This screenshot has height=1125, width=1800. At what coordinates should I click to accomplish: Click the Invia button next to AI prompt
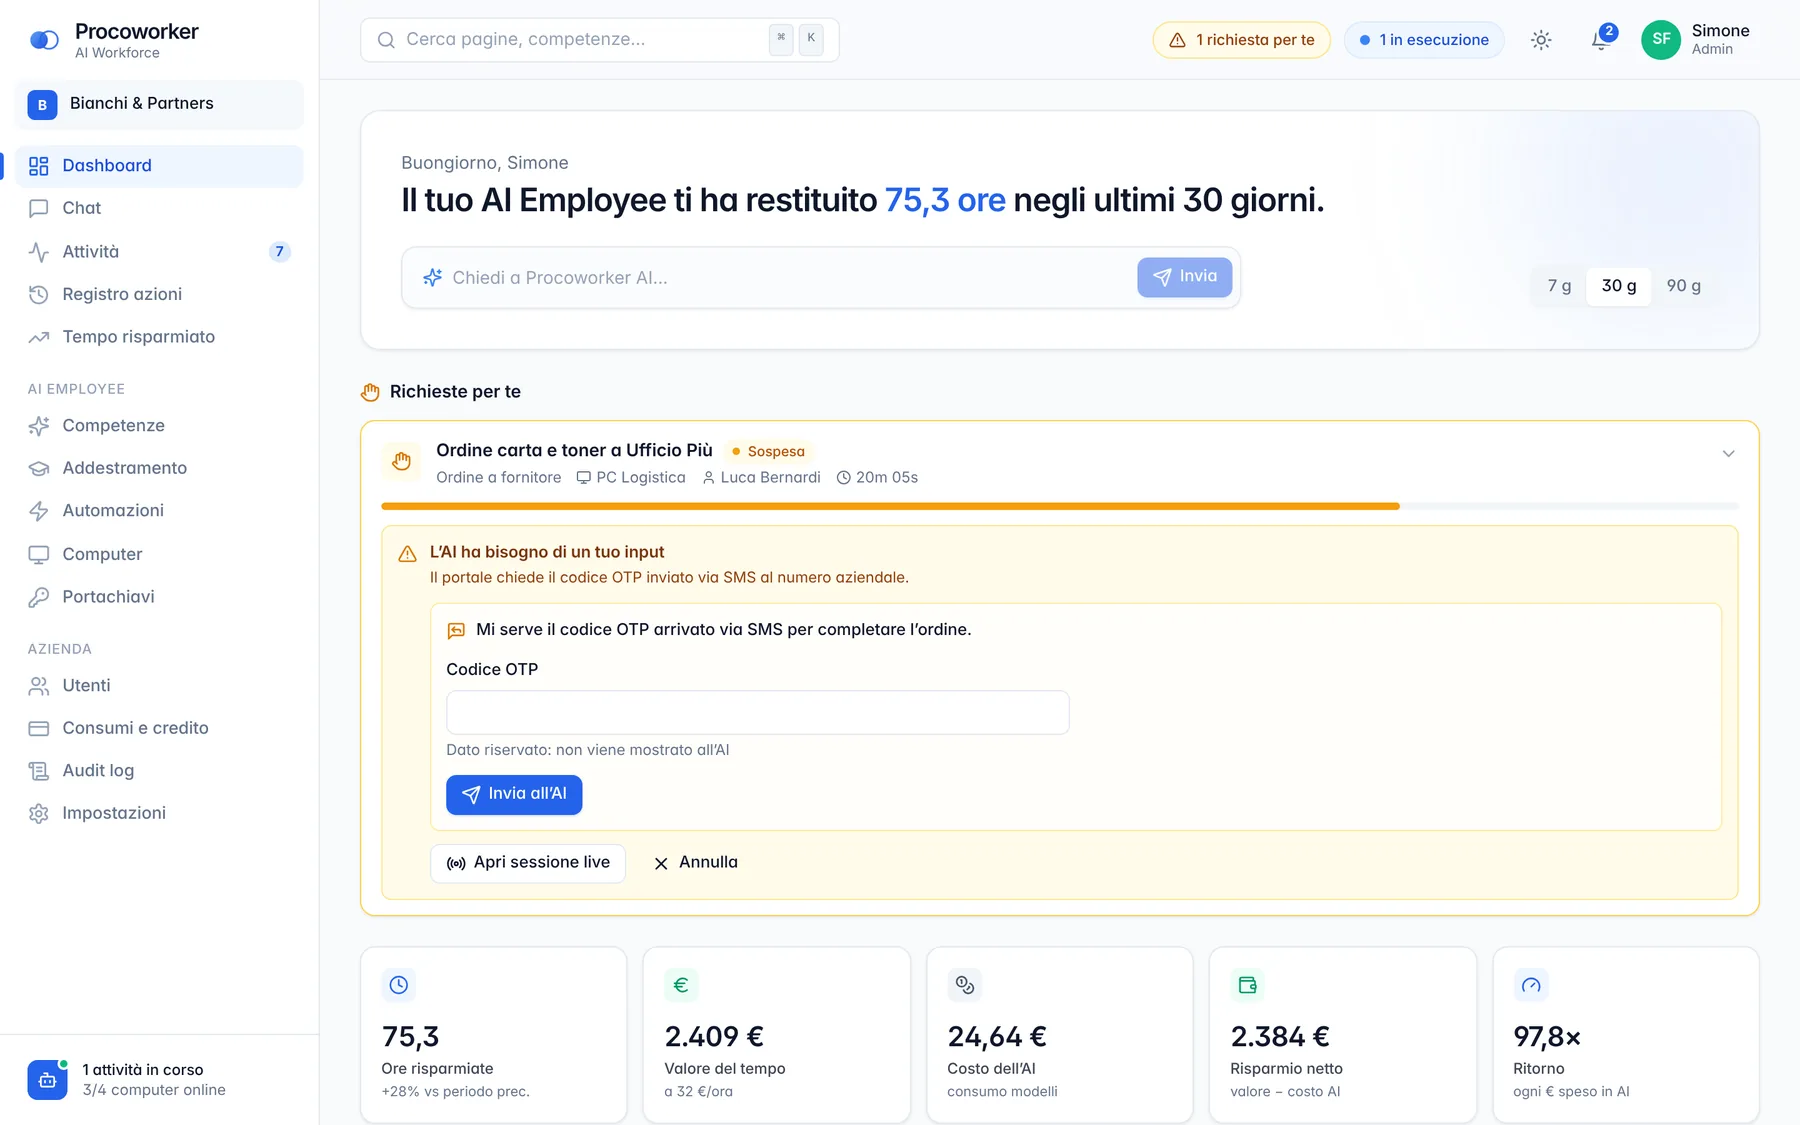(1184, 277)
